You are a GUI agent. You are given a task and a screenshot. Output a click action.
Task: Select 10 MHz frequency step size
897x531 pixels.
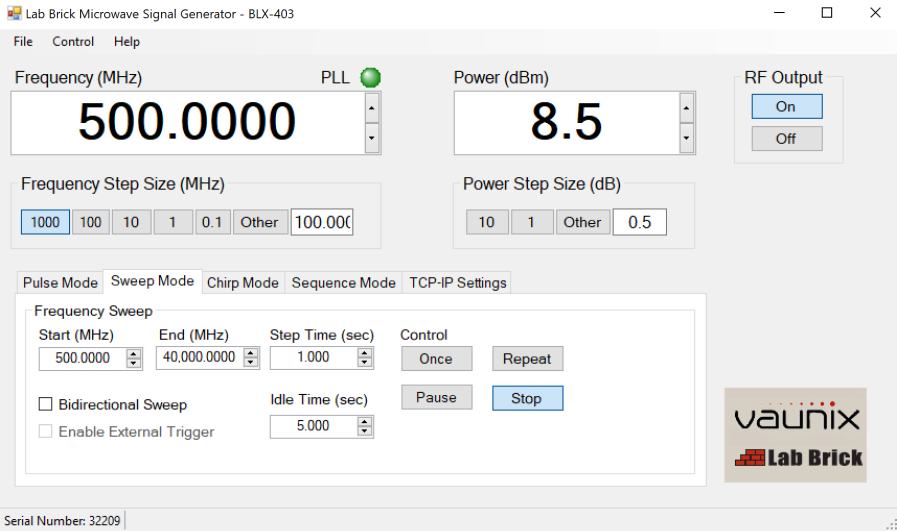pyautogui.click(x=131, y=222)
